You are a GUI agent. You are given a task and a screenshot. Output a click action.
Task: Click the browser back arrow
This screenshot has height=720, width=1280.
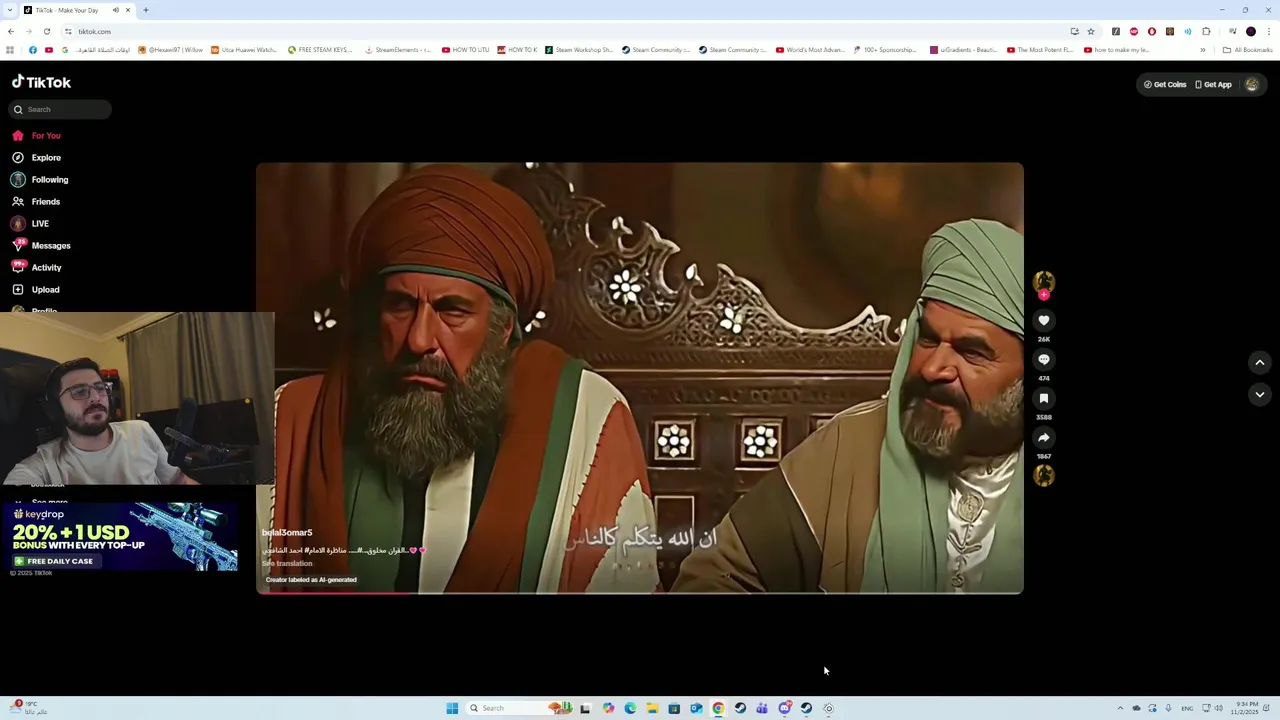[x=10, y=31]
